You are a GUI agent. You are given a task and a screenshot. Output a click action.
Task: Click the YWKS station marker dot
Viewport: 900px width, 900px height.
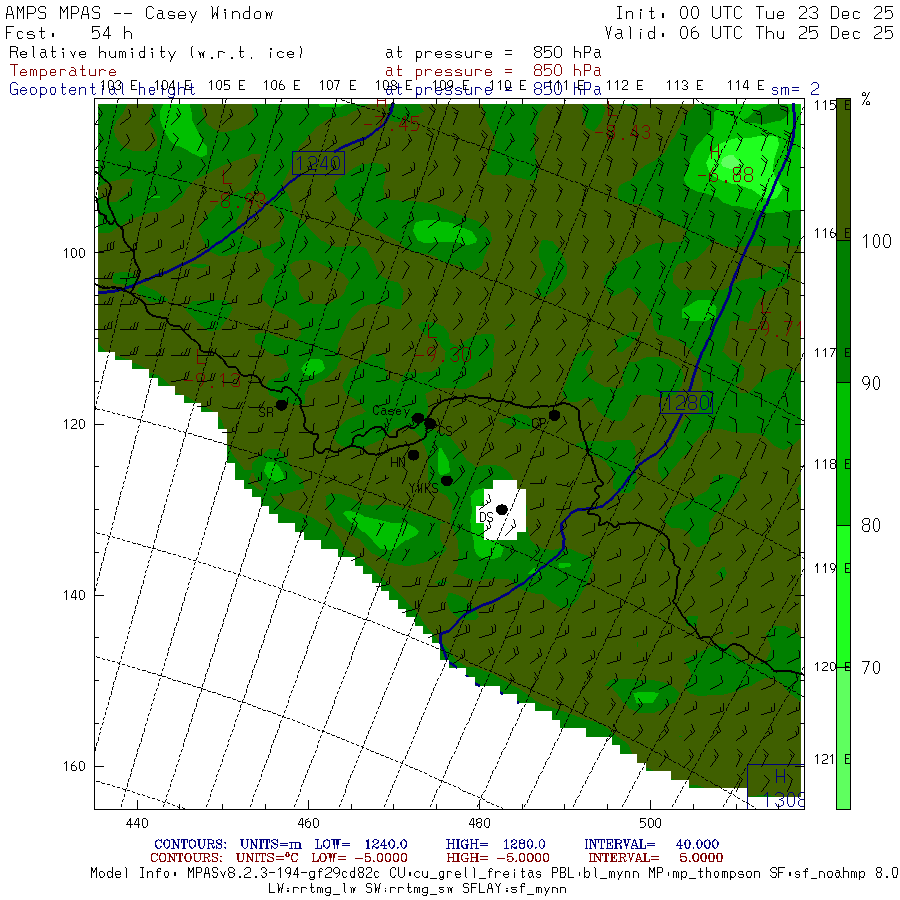[x=447, y=480]
